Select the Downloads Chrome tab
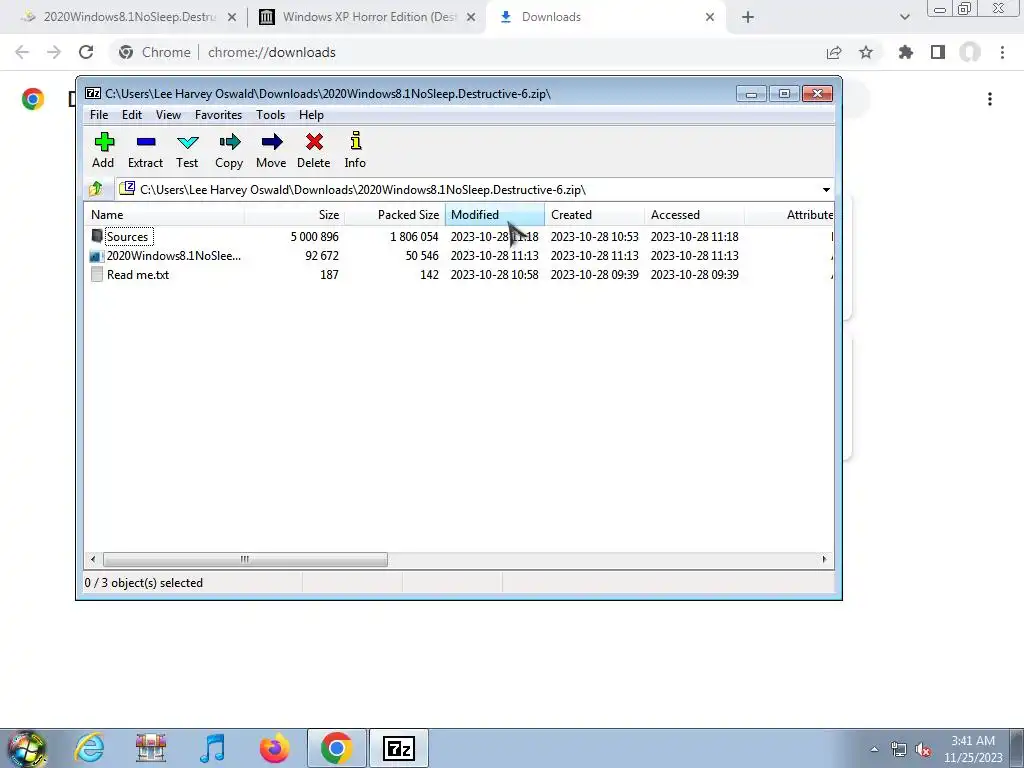1024x768 pixels. coord(604,17)
